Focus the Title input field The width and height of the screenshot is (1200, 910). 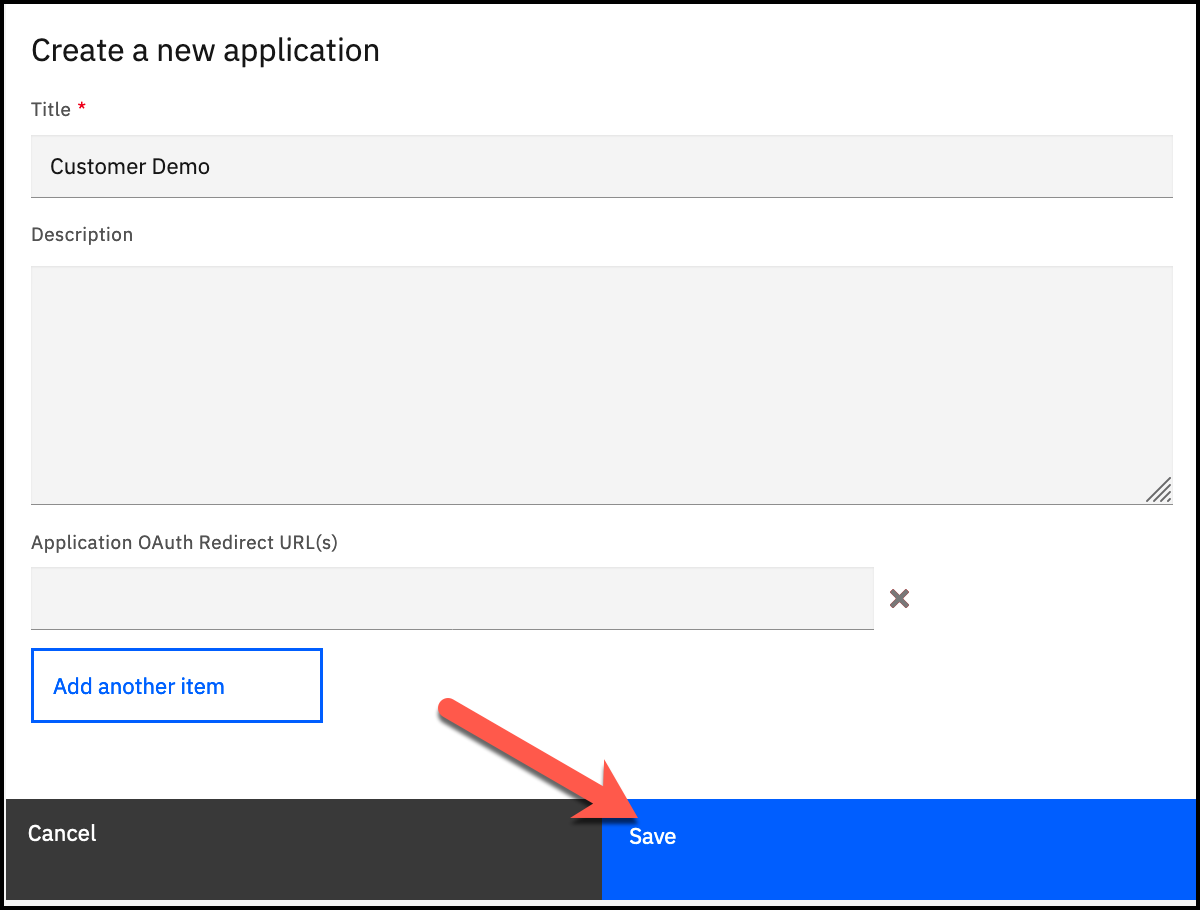coord(600,167)
